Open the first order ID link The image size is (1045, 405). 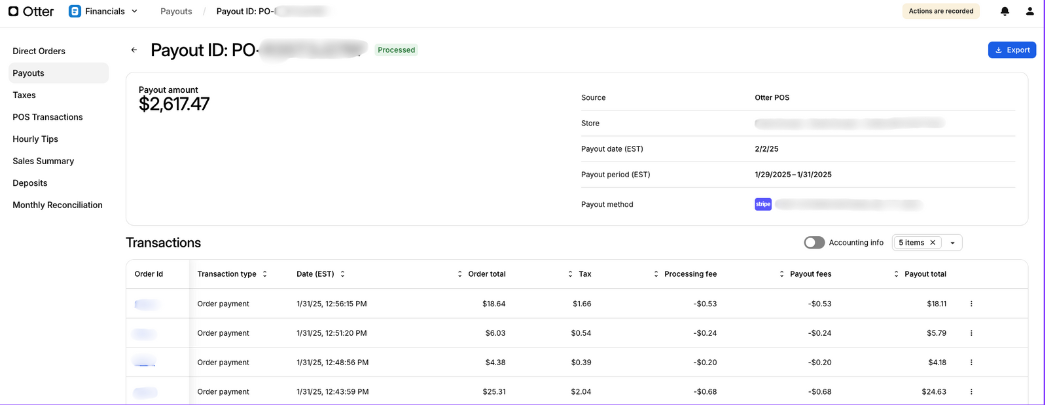pos(147,303)
